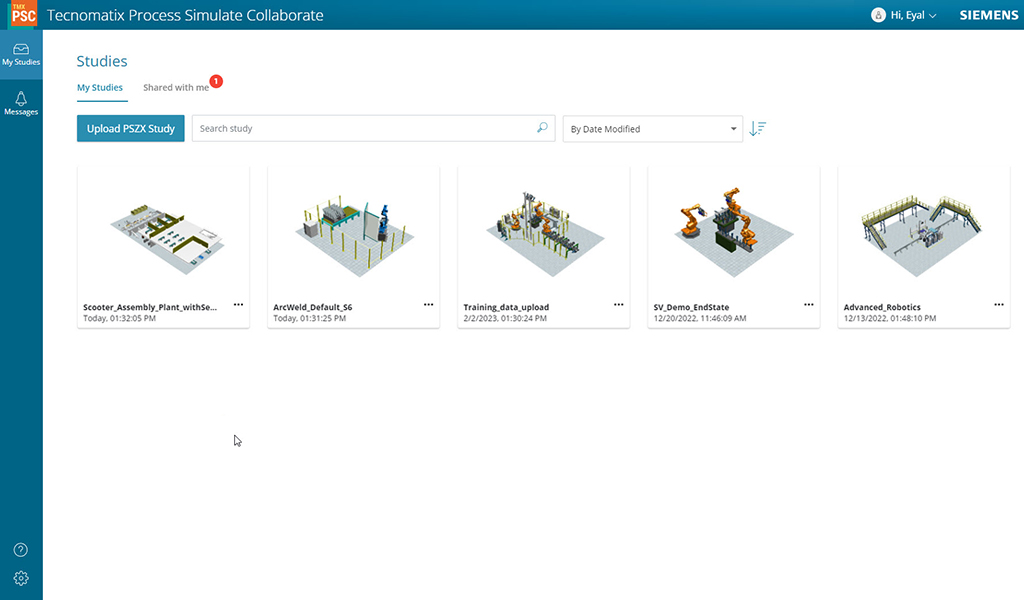1024x600 pixels.
Task: Open the Scooter_Assembly_Plant study thumbnail
Action: point(163,230)
